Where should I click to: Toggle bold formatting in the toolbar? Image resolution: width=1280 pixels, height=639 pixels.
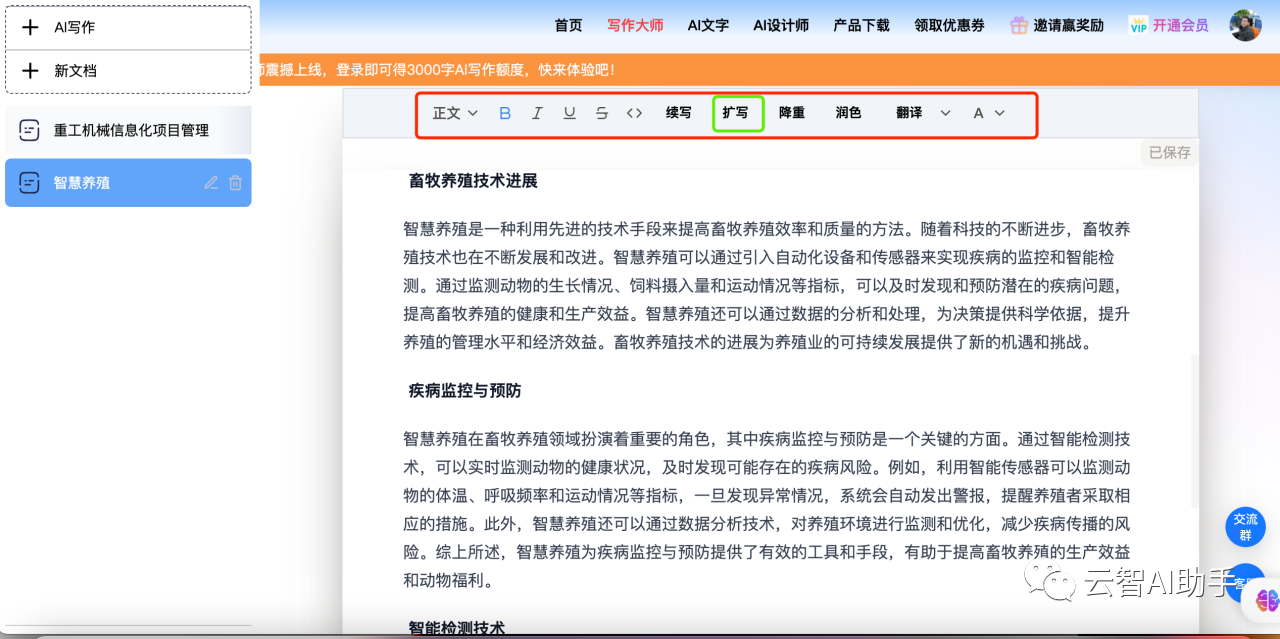click(504, 113)
